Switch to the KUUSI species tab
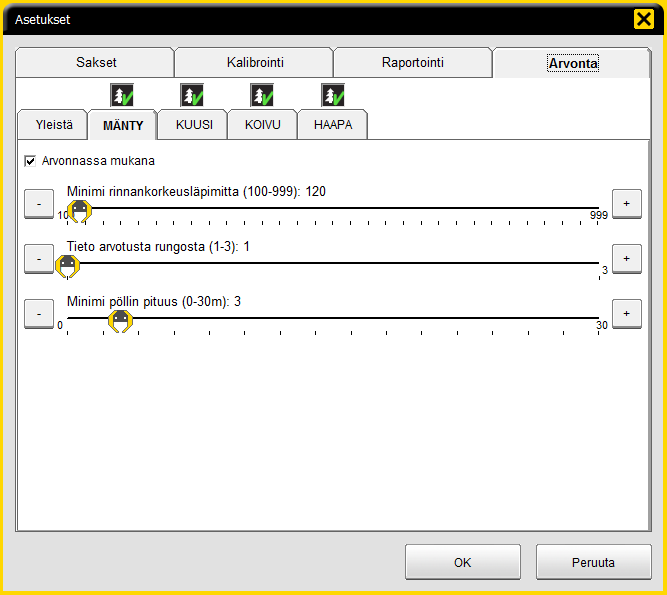Viewport: 667px width, 595px height. 193,125
